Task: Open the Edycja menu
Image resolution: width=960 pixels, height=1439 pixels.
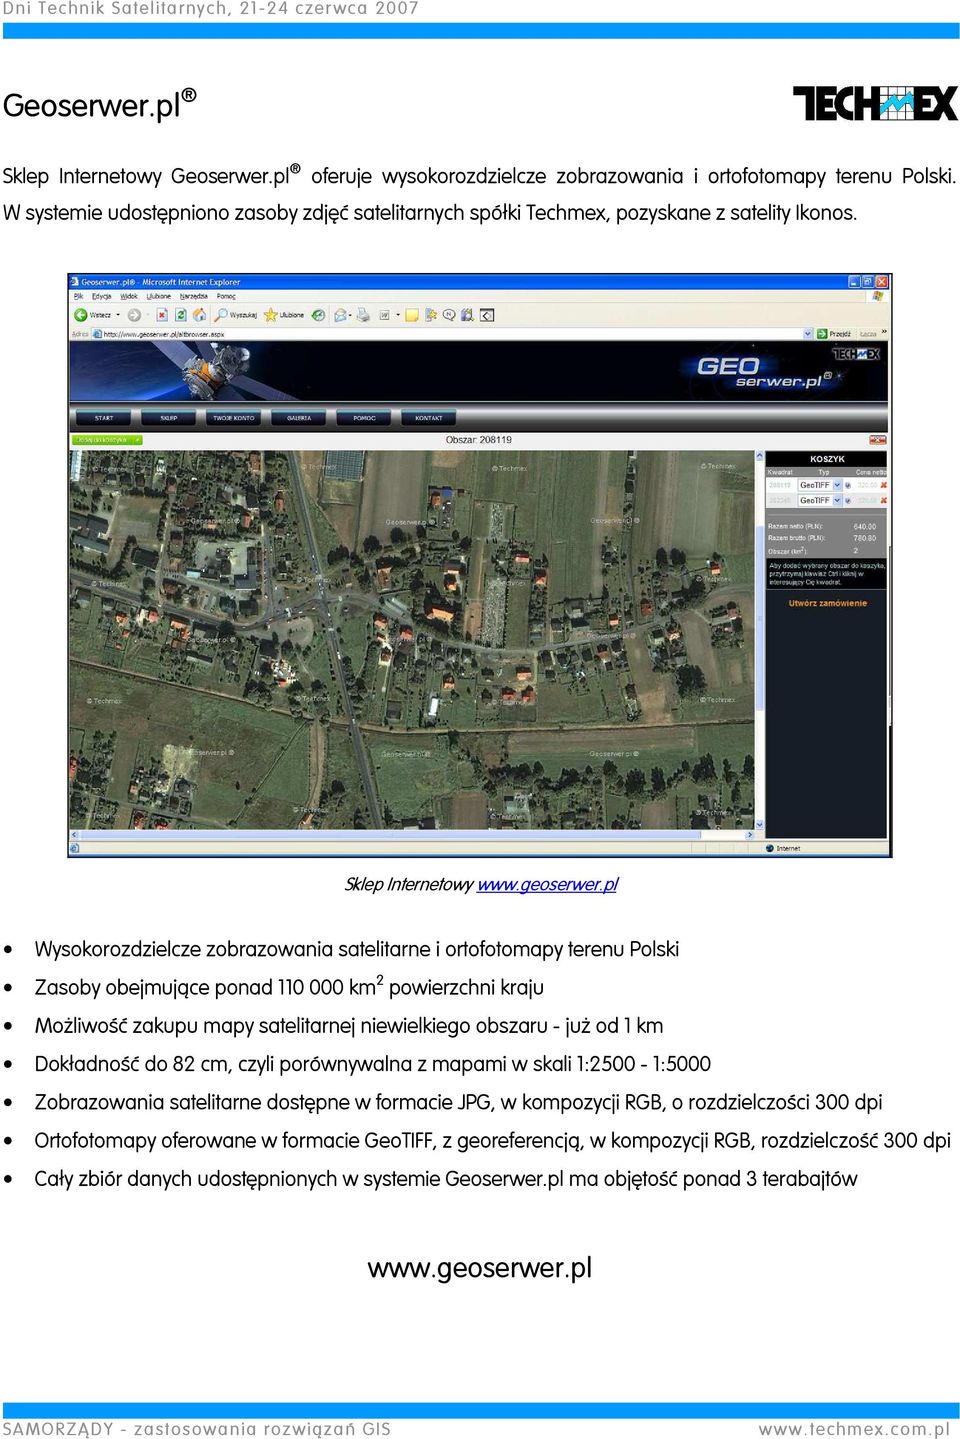Action: [x=102, y=296]
